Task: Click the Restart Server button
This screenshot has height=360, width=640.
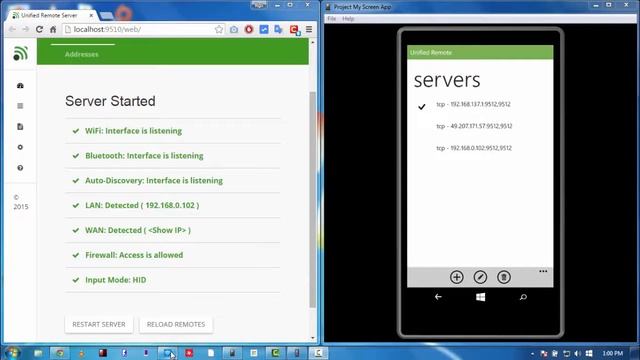Action: pyautogui.click(x=99, y=324)
